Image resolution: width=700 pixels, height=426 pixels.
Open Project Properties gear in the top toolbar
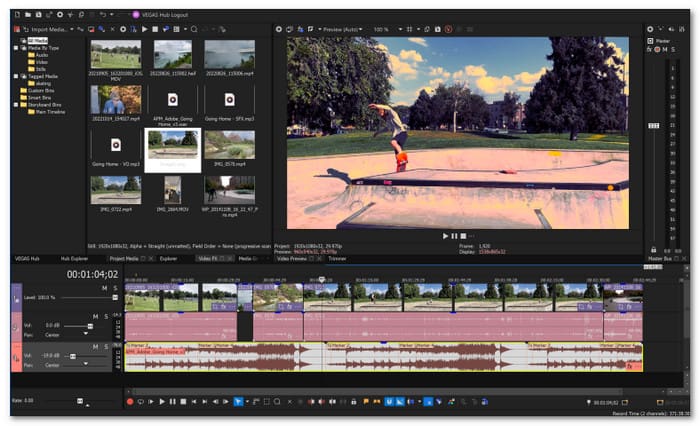(x=60, y=15)
